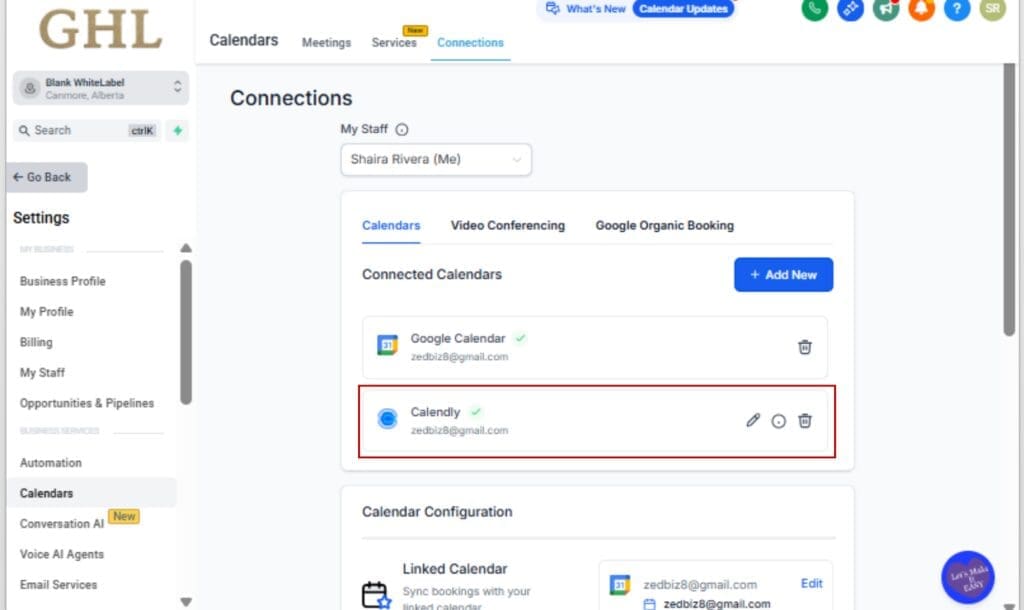Go to the Meetings tab
Viewport: 1024px width, 610px height.
[326, 43]
